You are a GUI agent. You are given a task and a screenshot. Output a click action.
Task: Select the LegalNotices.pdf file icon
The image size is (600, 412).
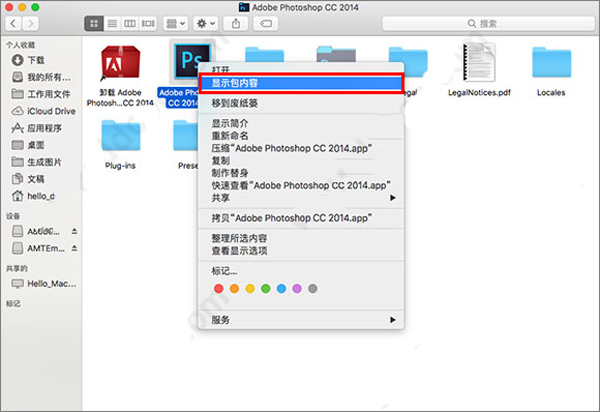[479, 62]
